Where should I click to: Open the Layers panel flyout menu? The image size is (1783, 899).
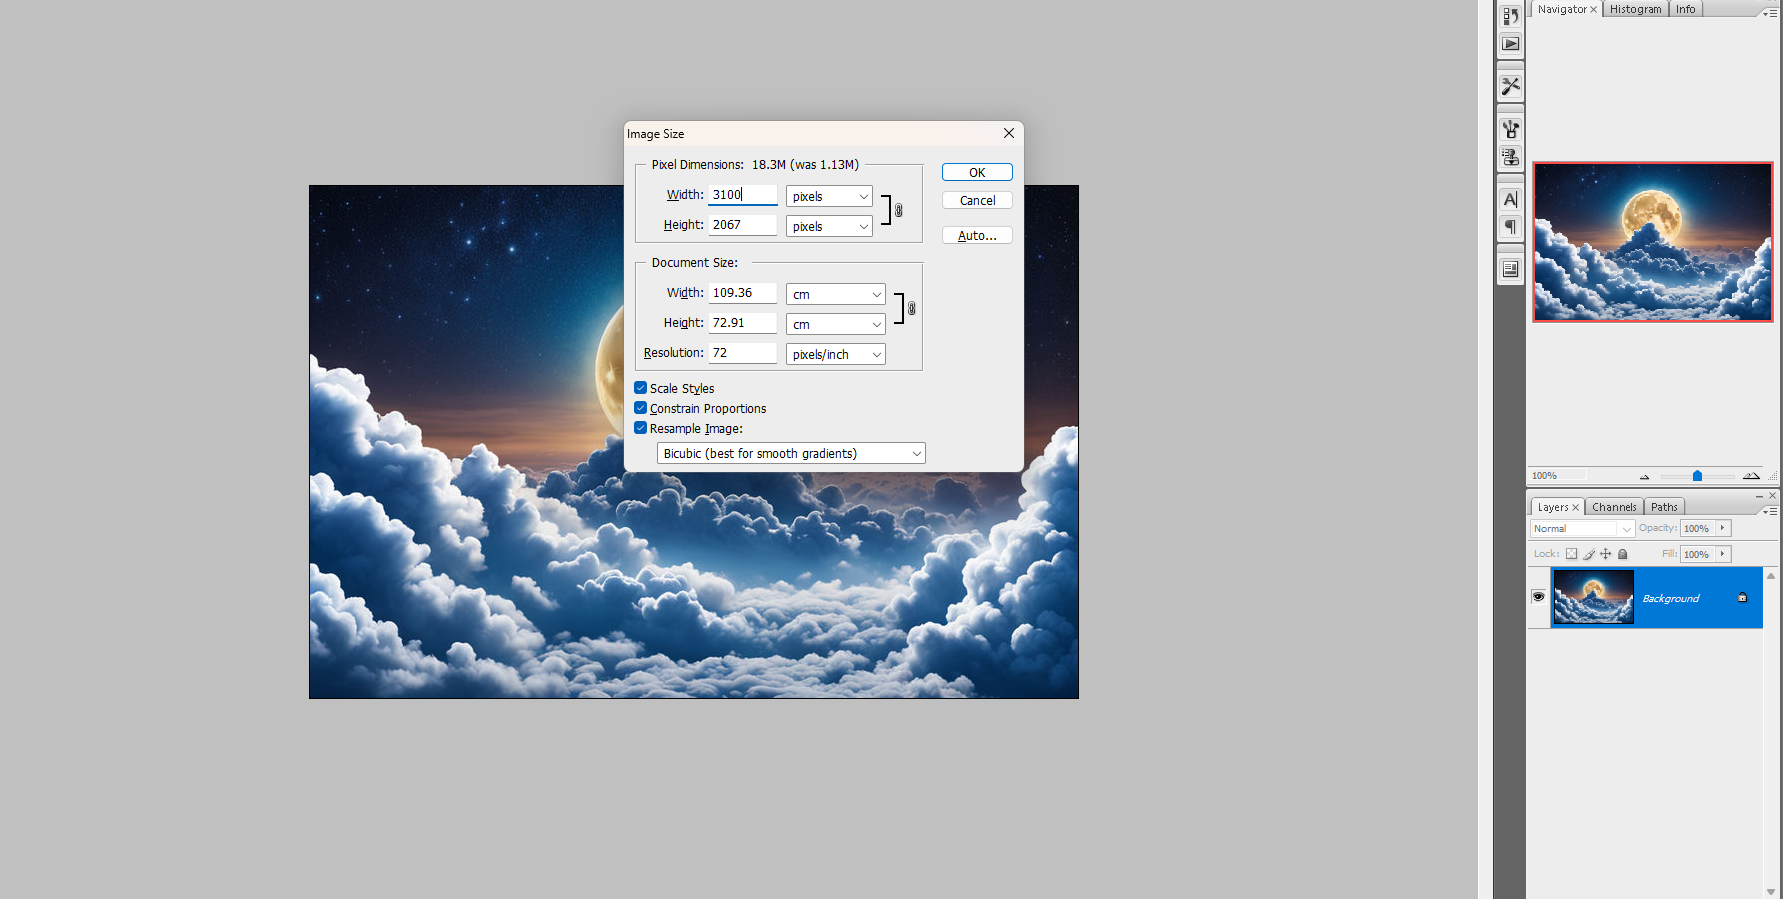tap(1770, 511)
